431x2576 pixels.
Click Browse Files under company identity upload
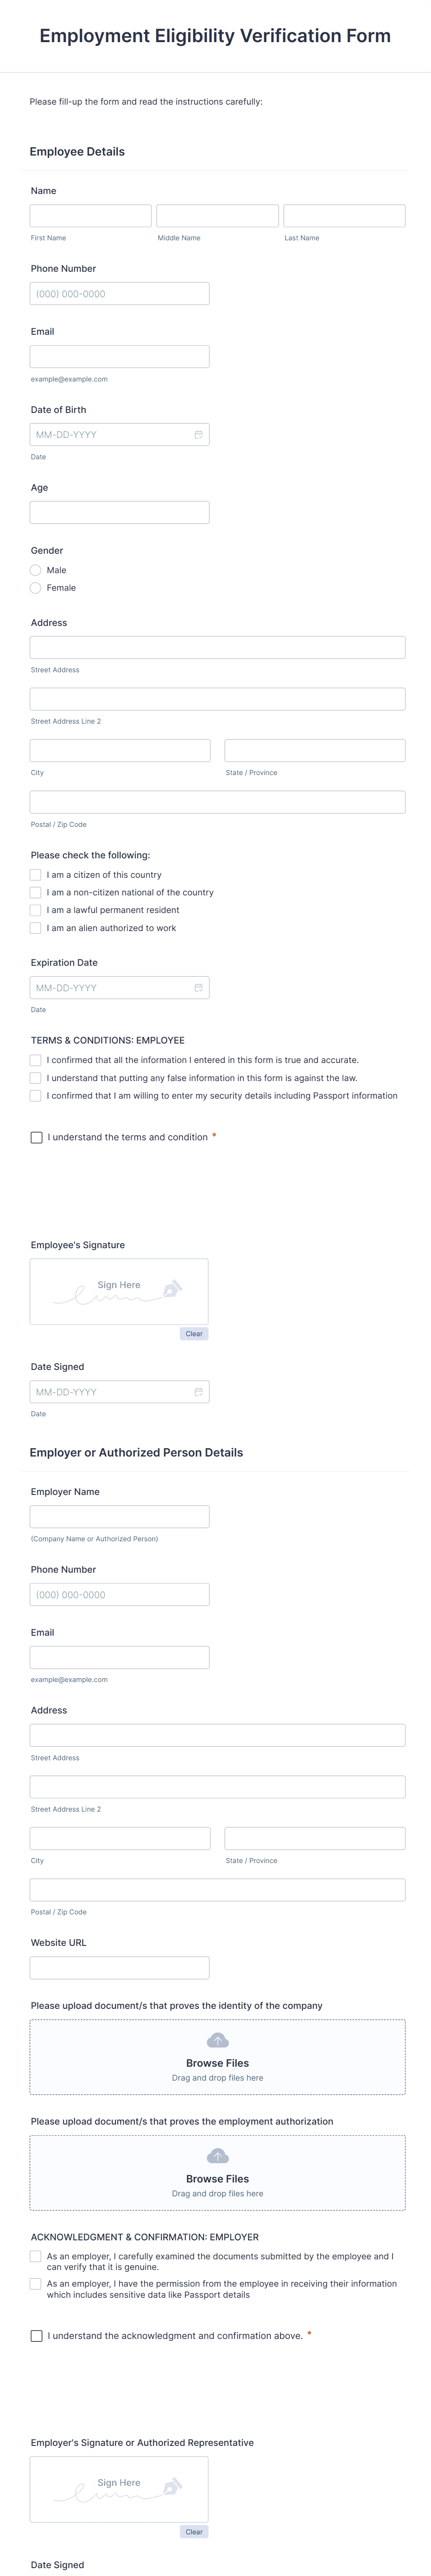point(217,2062)
